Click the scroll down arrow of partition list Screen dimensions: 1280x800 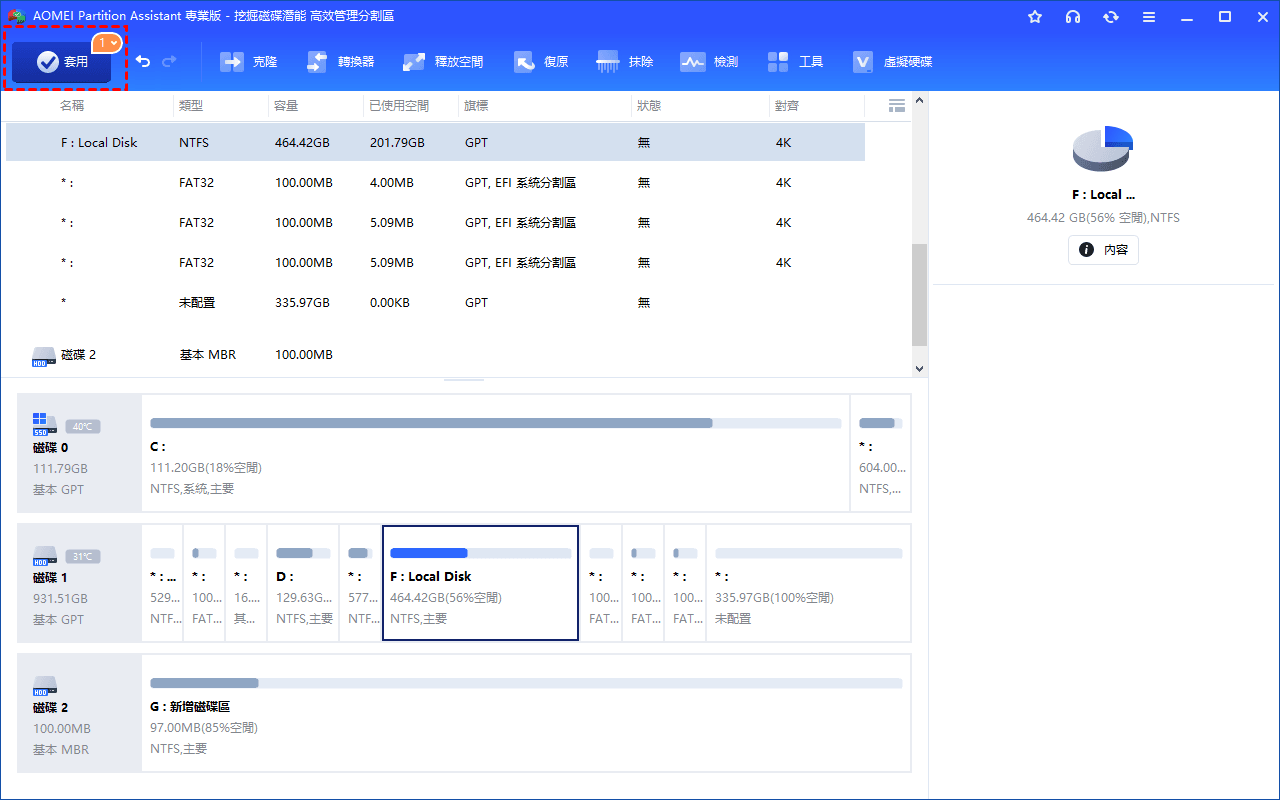coord(919,368)
